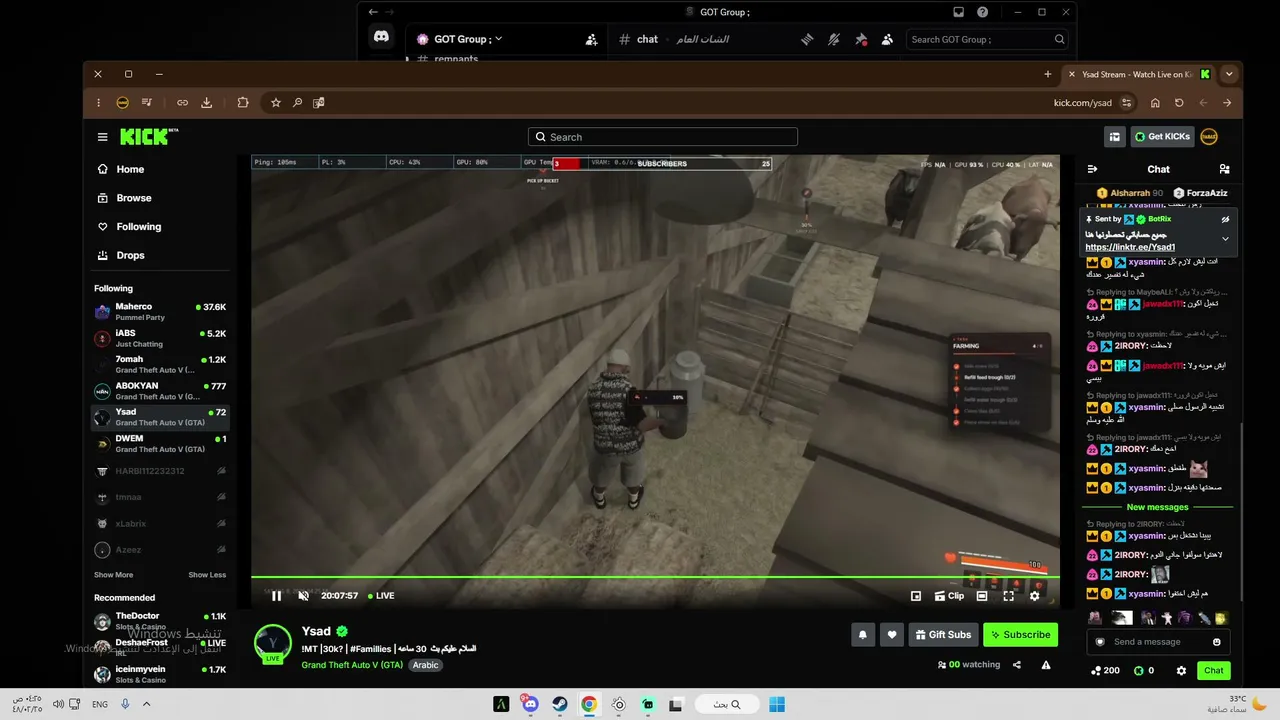Expand the browser tab list dropdown
The width and height of the screenshot is (1280, 720).
point(1229,74)
